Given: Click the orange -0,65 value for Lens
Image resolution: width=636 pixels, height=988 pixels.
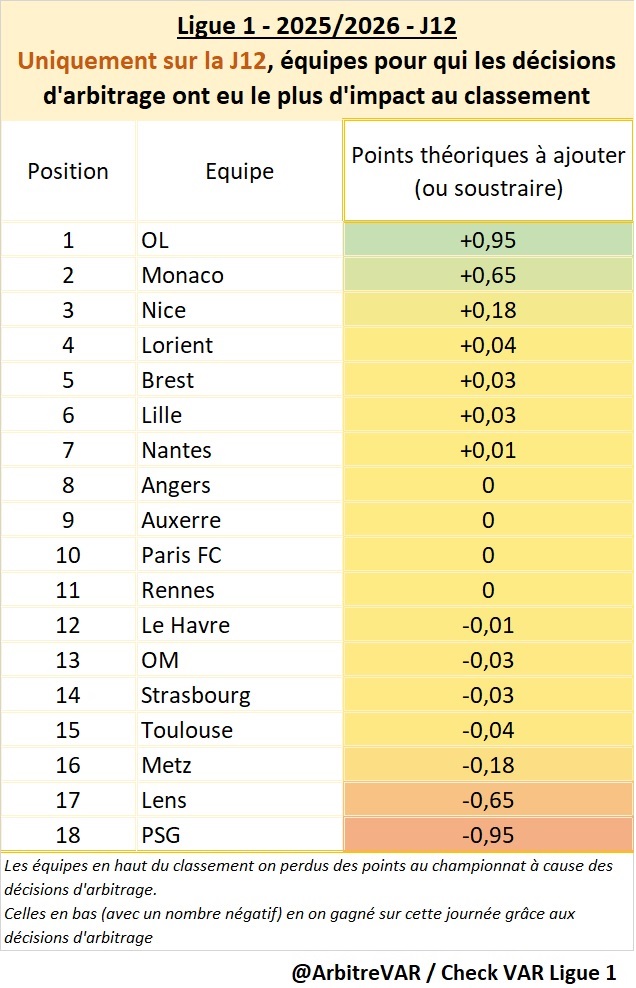Looking at the screenshot, I should click(488, 800).
